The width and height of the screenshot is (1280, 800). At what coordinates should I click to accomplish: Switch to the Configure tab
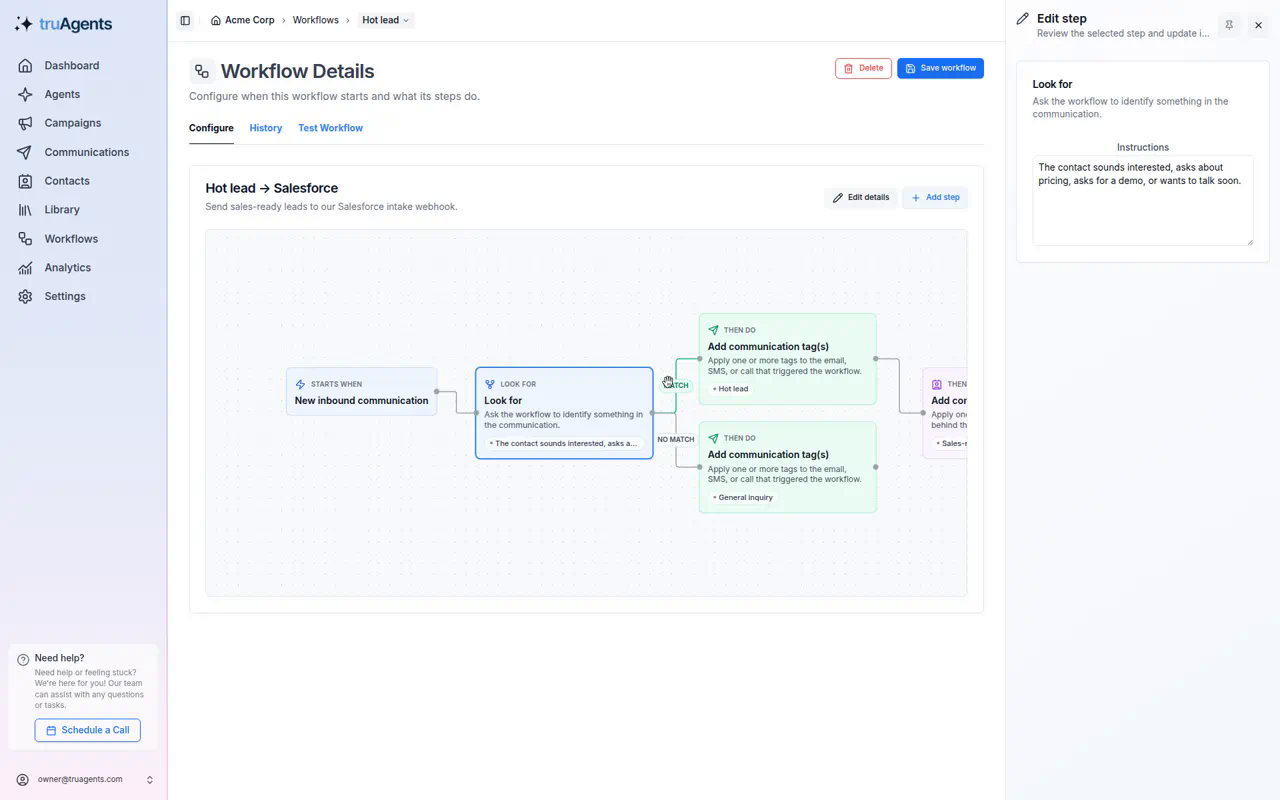point(211,128)
